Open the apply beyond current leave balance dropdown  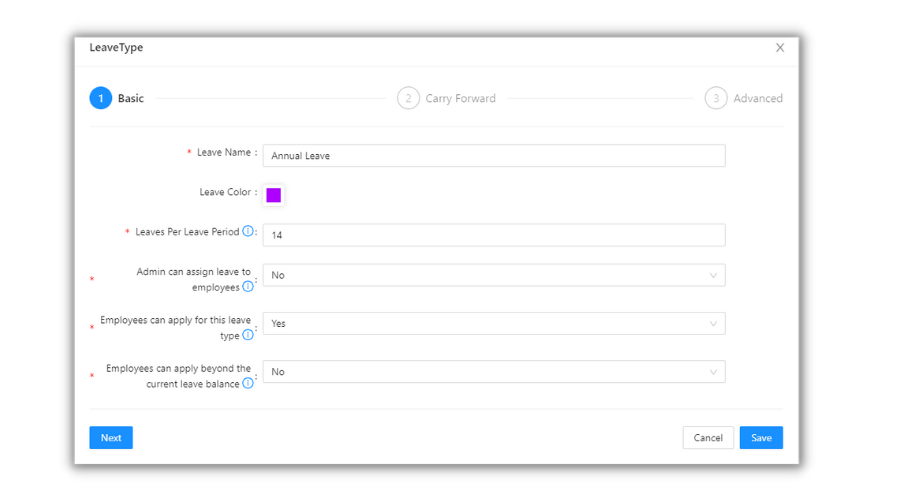click(494, 371)
